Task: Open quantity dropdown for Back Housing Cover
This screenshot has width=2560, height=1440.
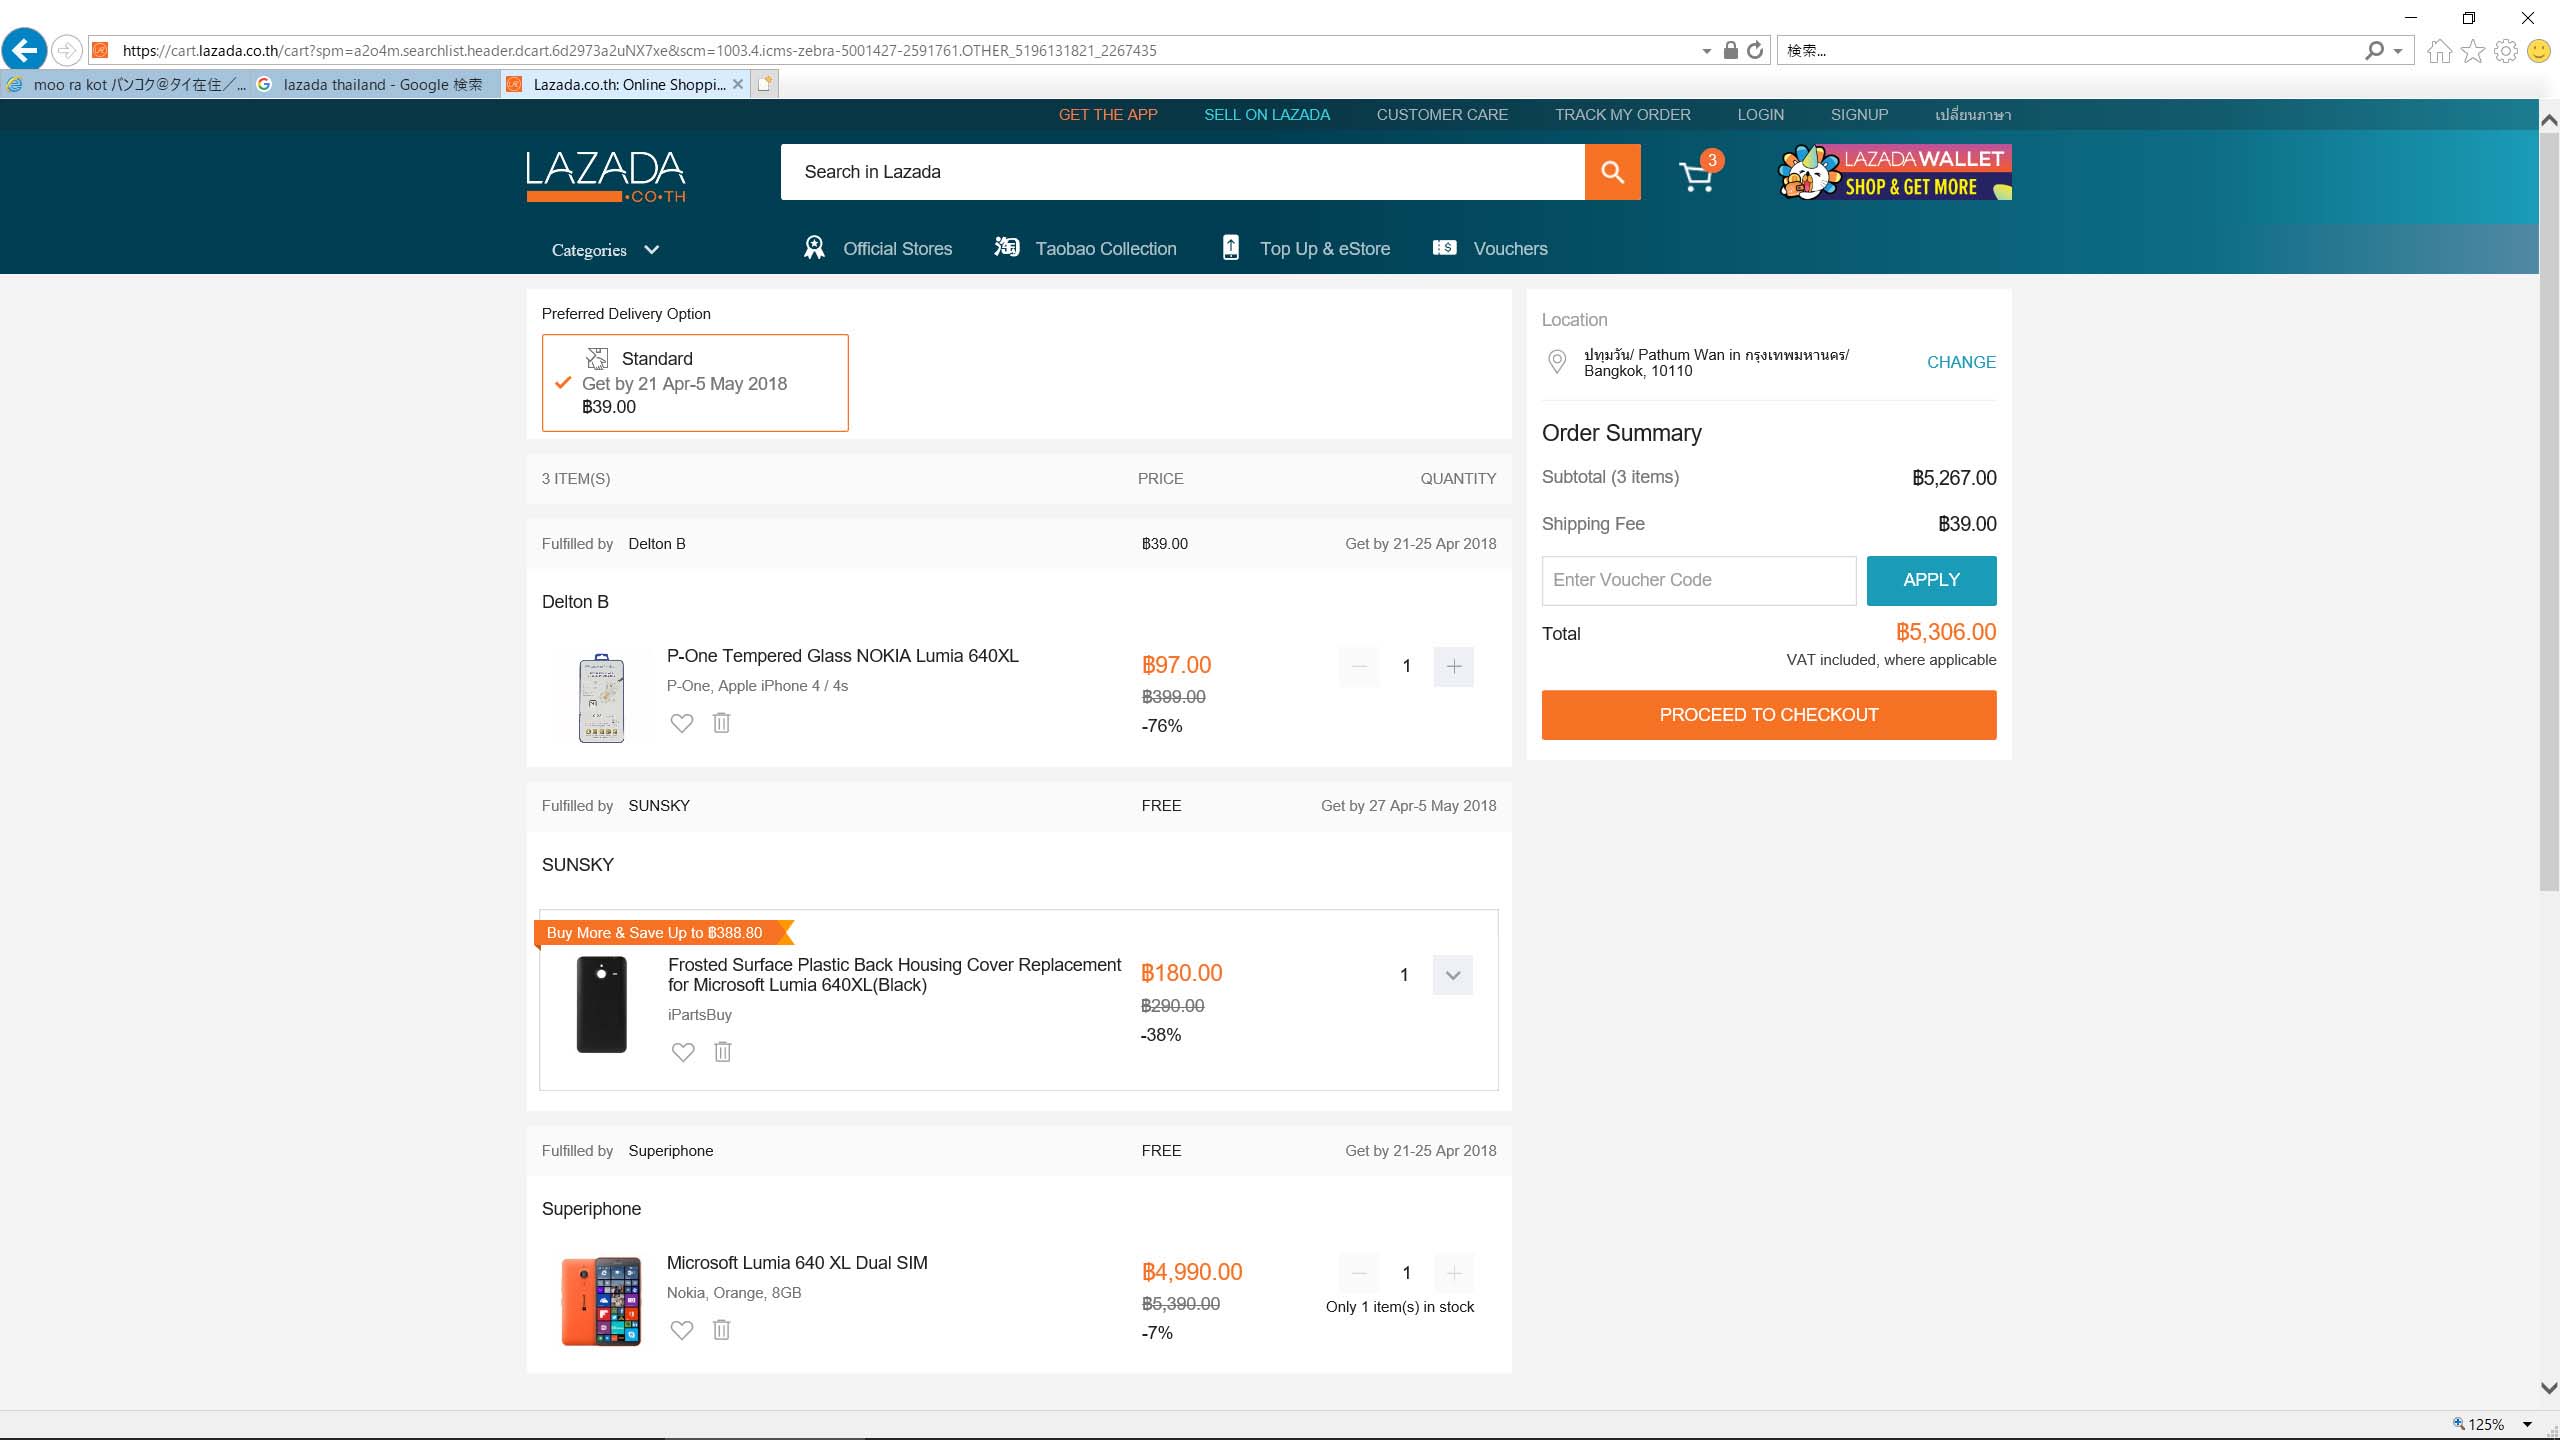Action: tap(1453, 975)
